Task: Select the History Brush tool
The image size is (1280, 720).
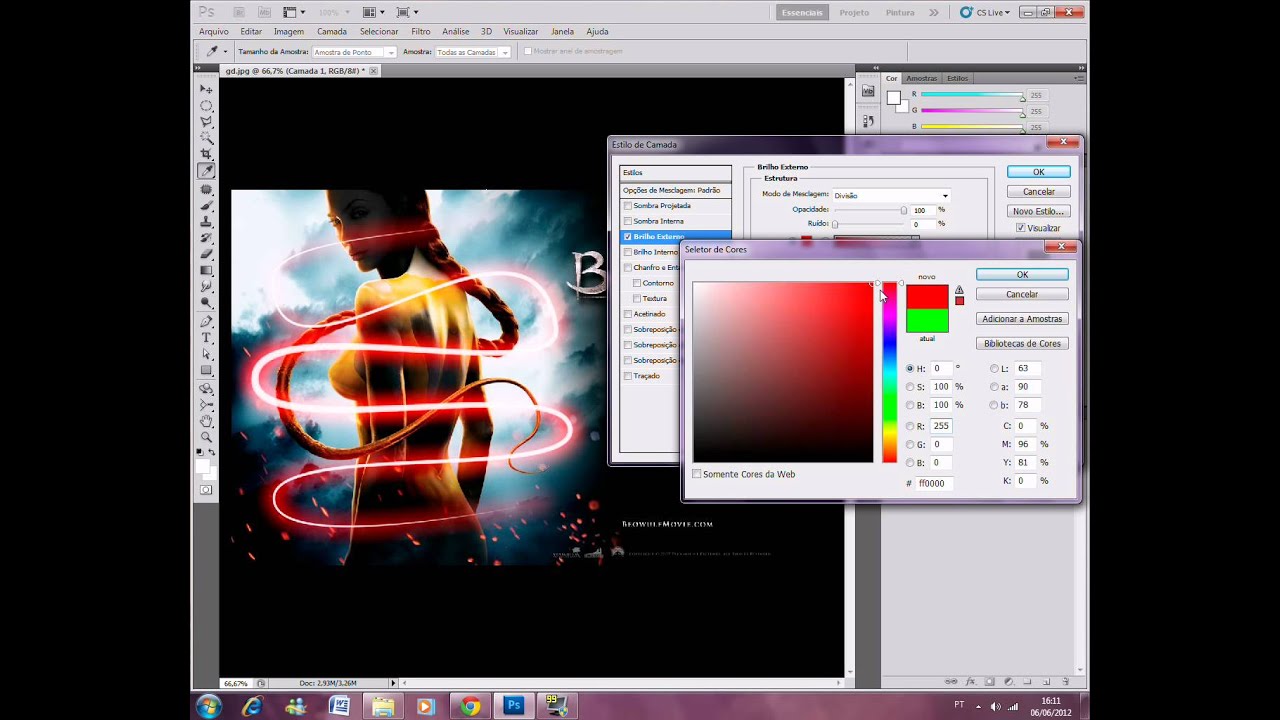Action: (x=206, y=237)
